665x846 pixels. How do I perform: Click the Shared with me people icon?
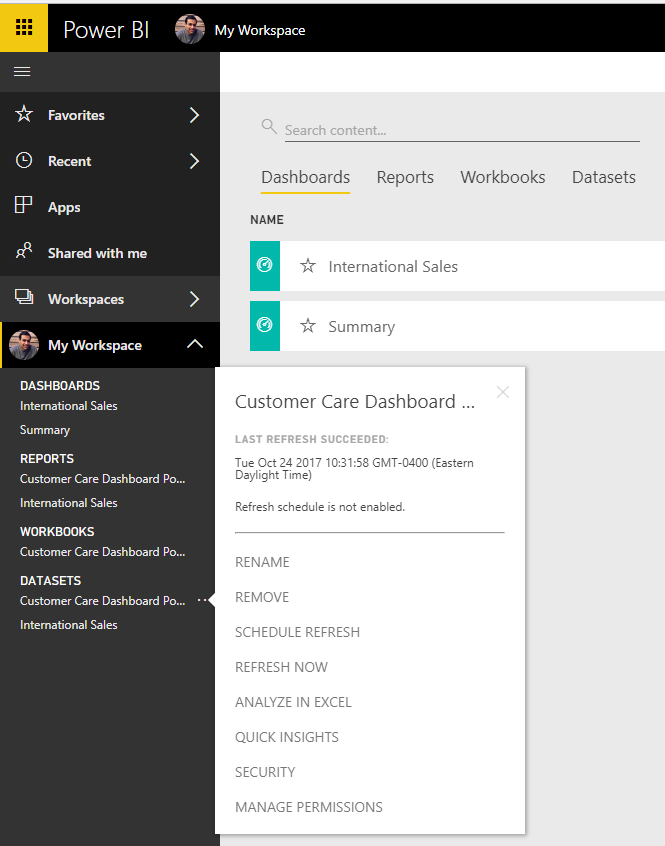[x=24, y=251]
